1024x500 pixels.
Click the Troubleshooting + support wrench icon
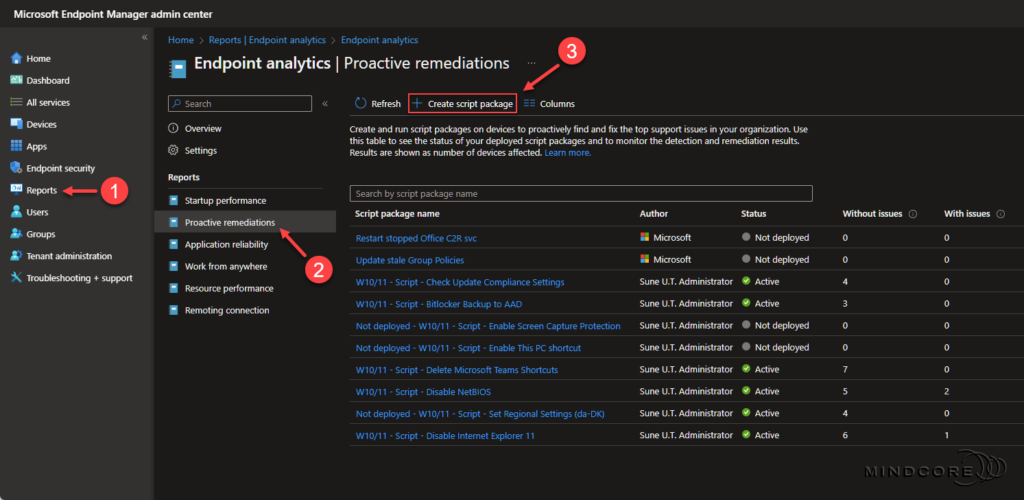[x=17, y=278]
